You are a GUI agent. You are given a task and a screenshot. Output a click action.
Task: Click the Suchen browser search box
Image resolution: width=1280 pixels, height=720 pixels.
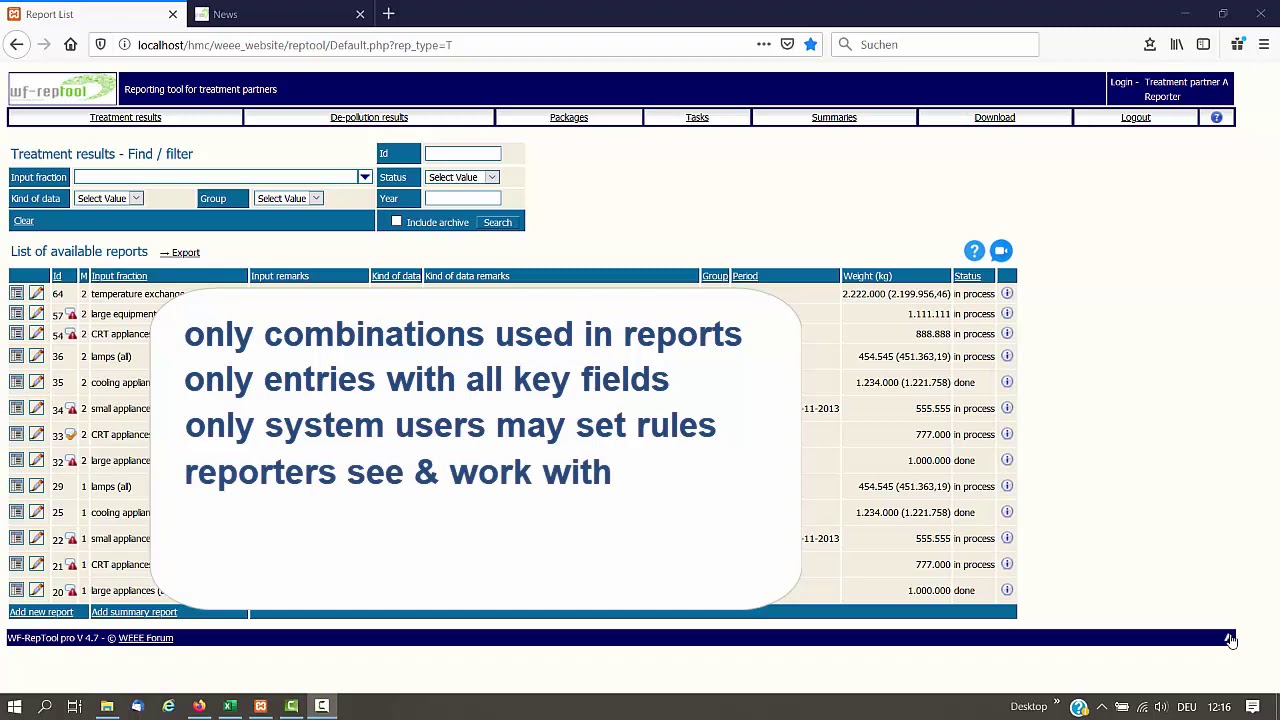pyautogui.click(x=935, y=44)
